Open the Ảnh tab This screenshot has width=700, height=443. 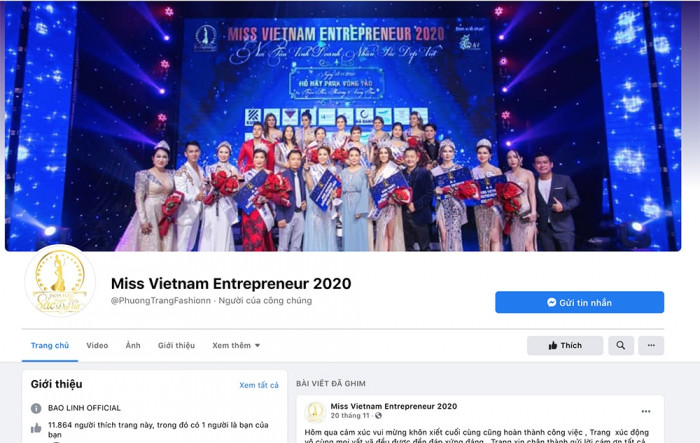[x=133, y=345]
